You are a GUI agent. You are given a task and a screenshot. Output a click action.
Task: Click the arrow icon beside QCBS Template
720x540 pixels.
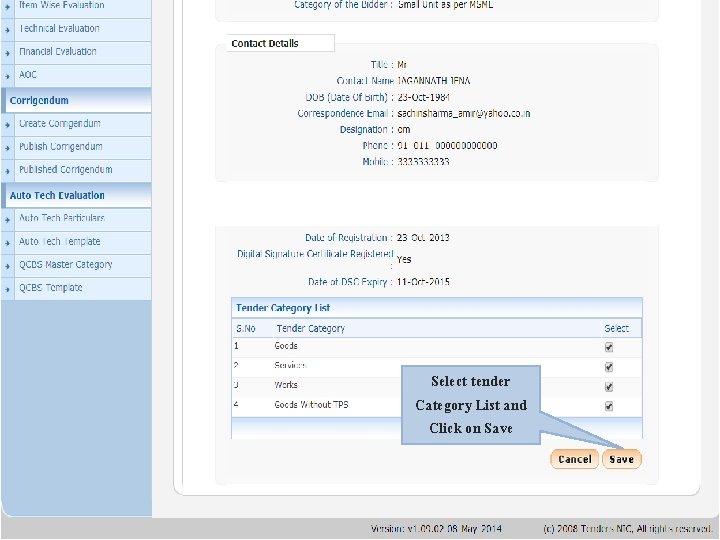7,289
